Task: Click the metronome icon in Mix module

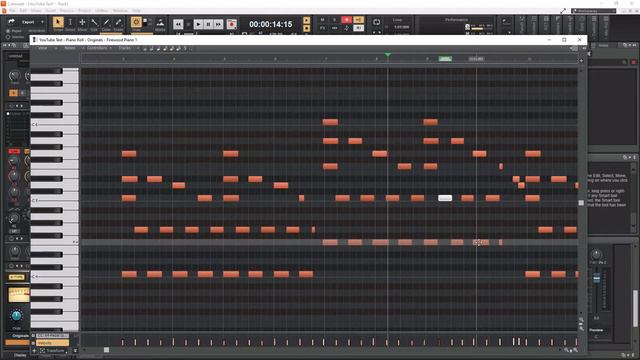Action: coord(347,28)
